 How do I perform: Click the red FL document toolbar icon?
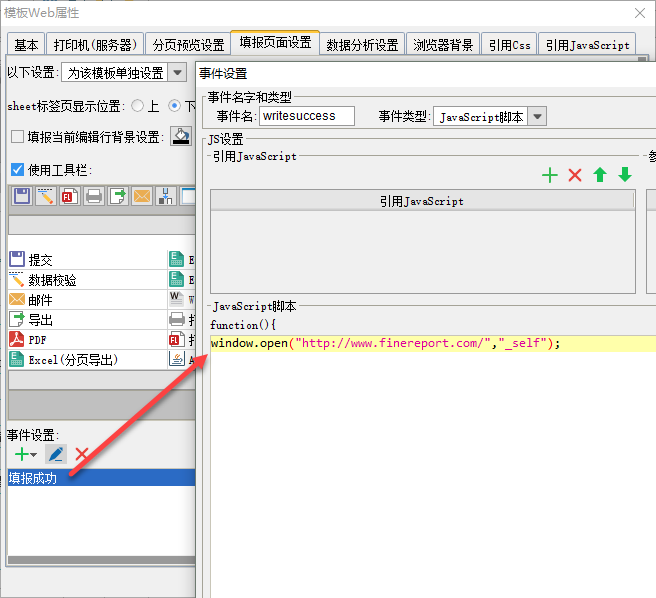(x=69, y=196)
